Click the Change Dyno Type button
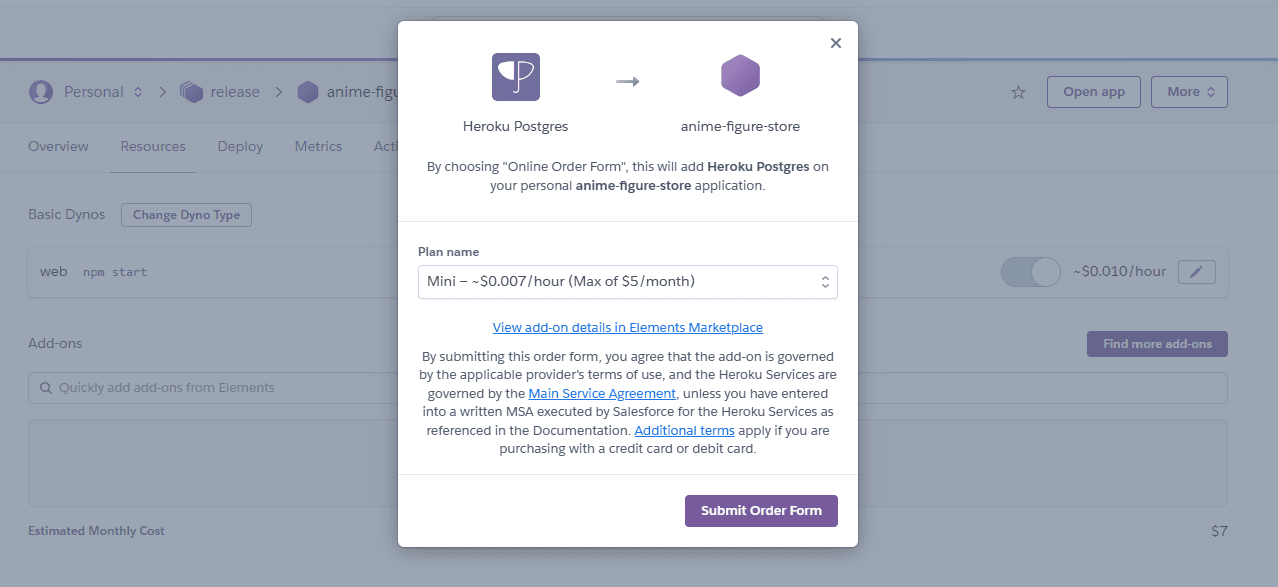This screenshot has width=1278, height=587. (x=186, y=215)
